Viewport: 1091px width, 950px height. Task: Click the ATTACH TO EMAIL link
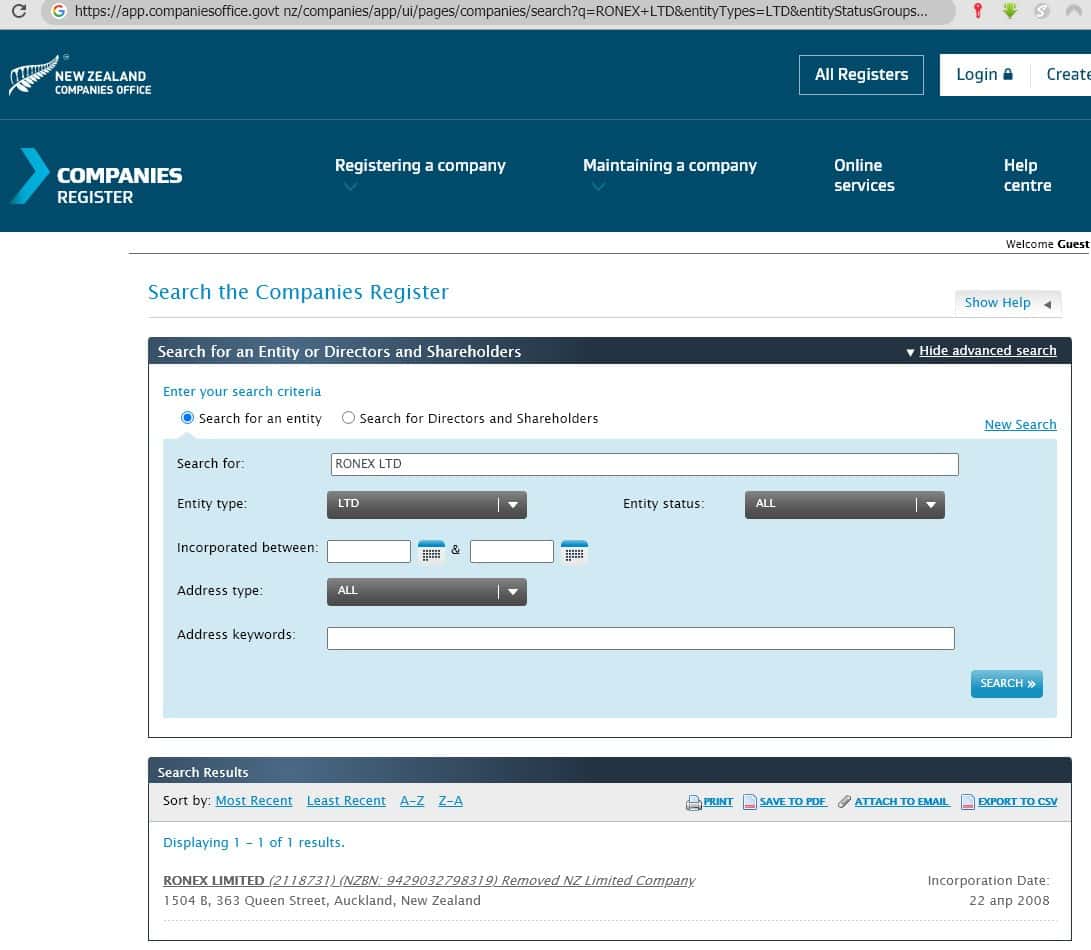[901, 802]
